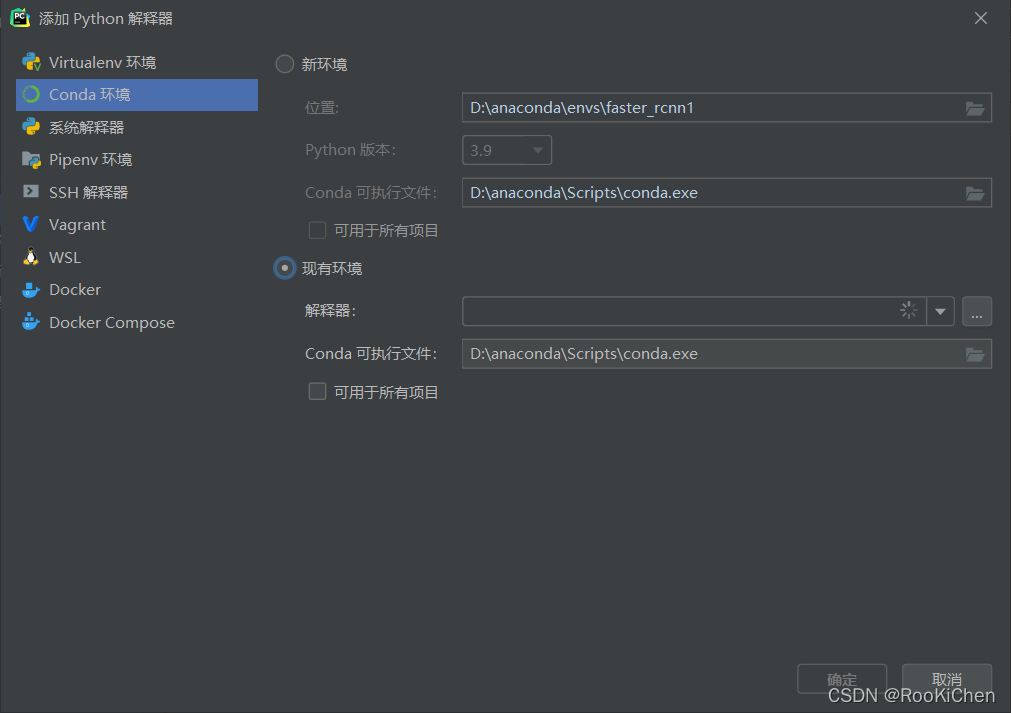Image resolution: width=1011 pixels, height=713 pixels.
Task: Expand the 解释器 dropdown arrow
Action: point(940,311)
